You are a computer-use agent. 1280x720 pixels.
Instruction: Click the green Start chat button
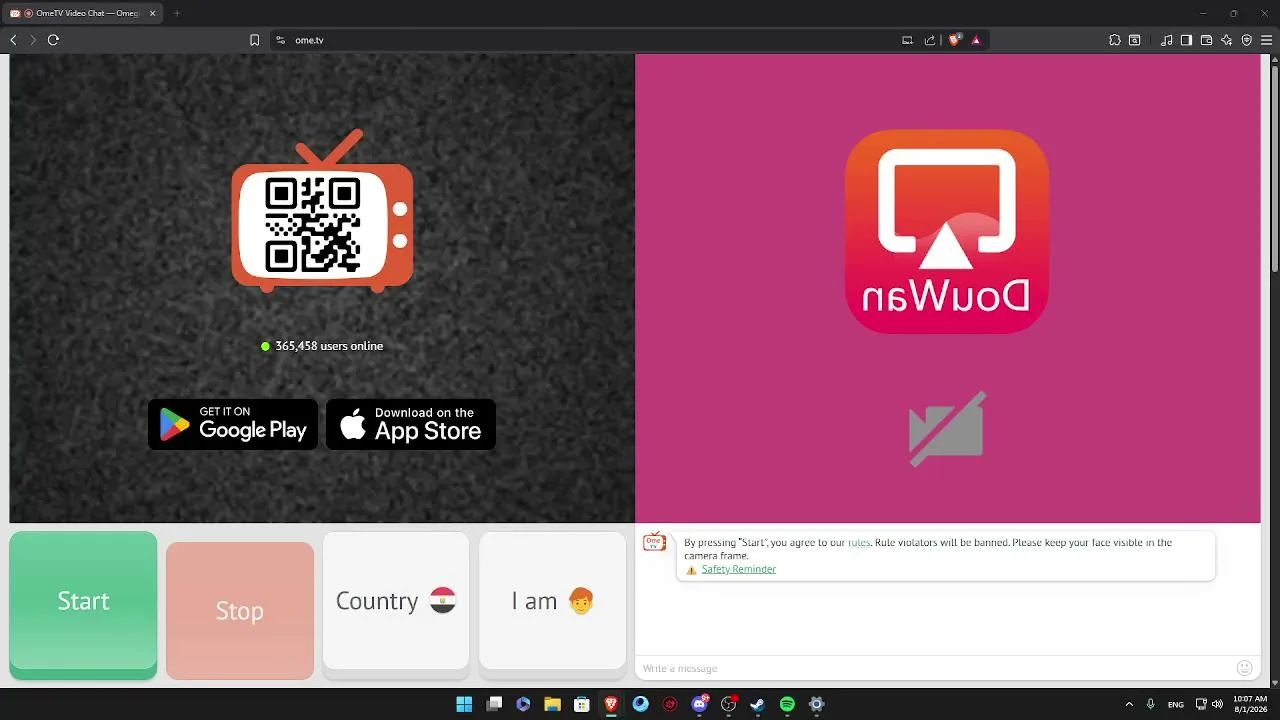tap(83, 604)
